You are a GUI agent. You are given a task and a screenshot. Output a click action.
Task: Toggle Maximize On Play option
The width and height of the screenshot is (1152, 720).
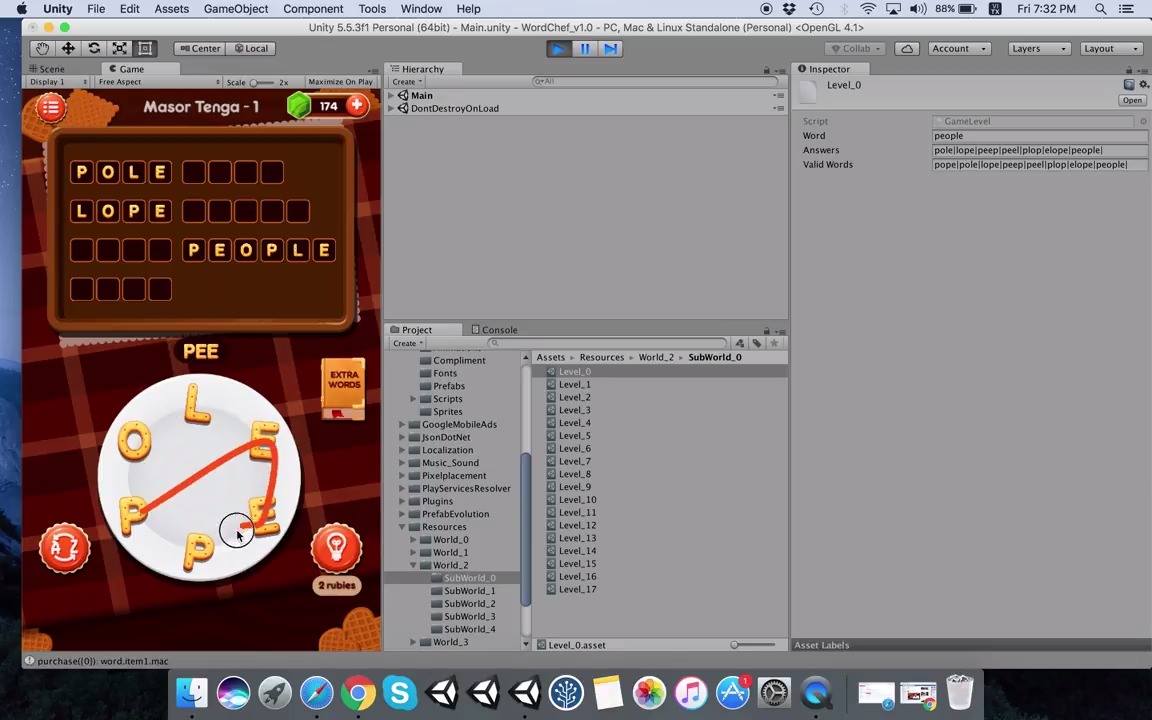[340, 82]
